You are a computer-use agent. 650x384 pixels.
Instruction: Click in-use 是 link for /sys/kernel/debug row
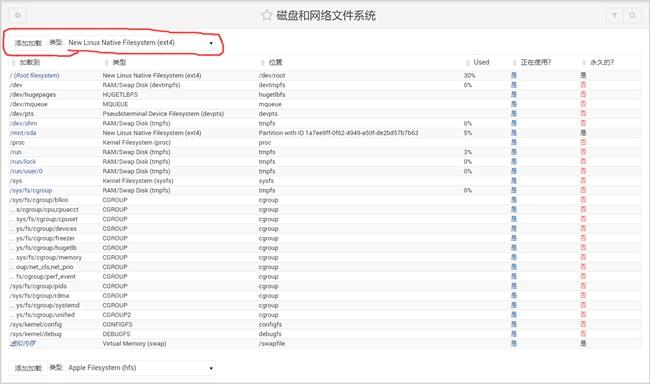514,334
